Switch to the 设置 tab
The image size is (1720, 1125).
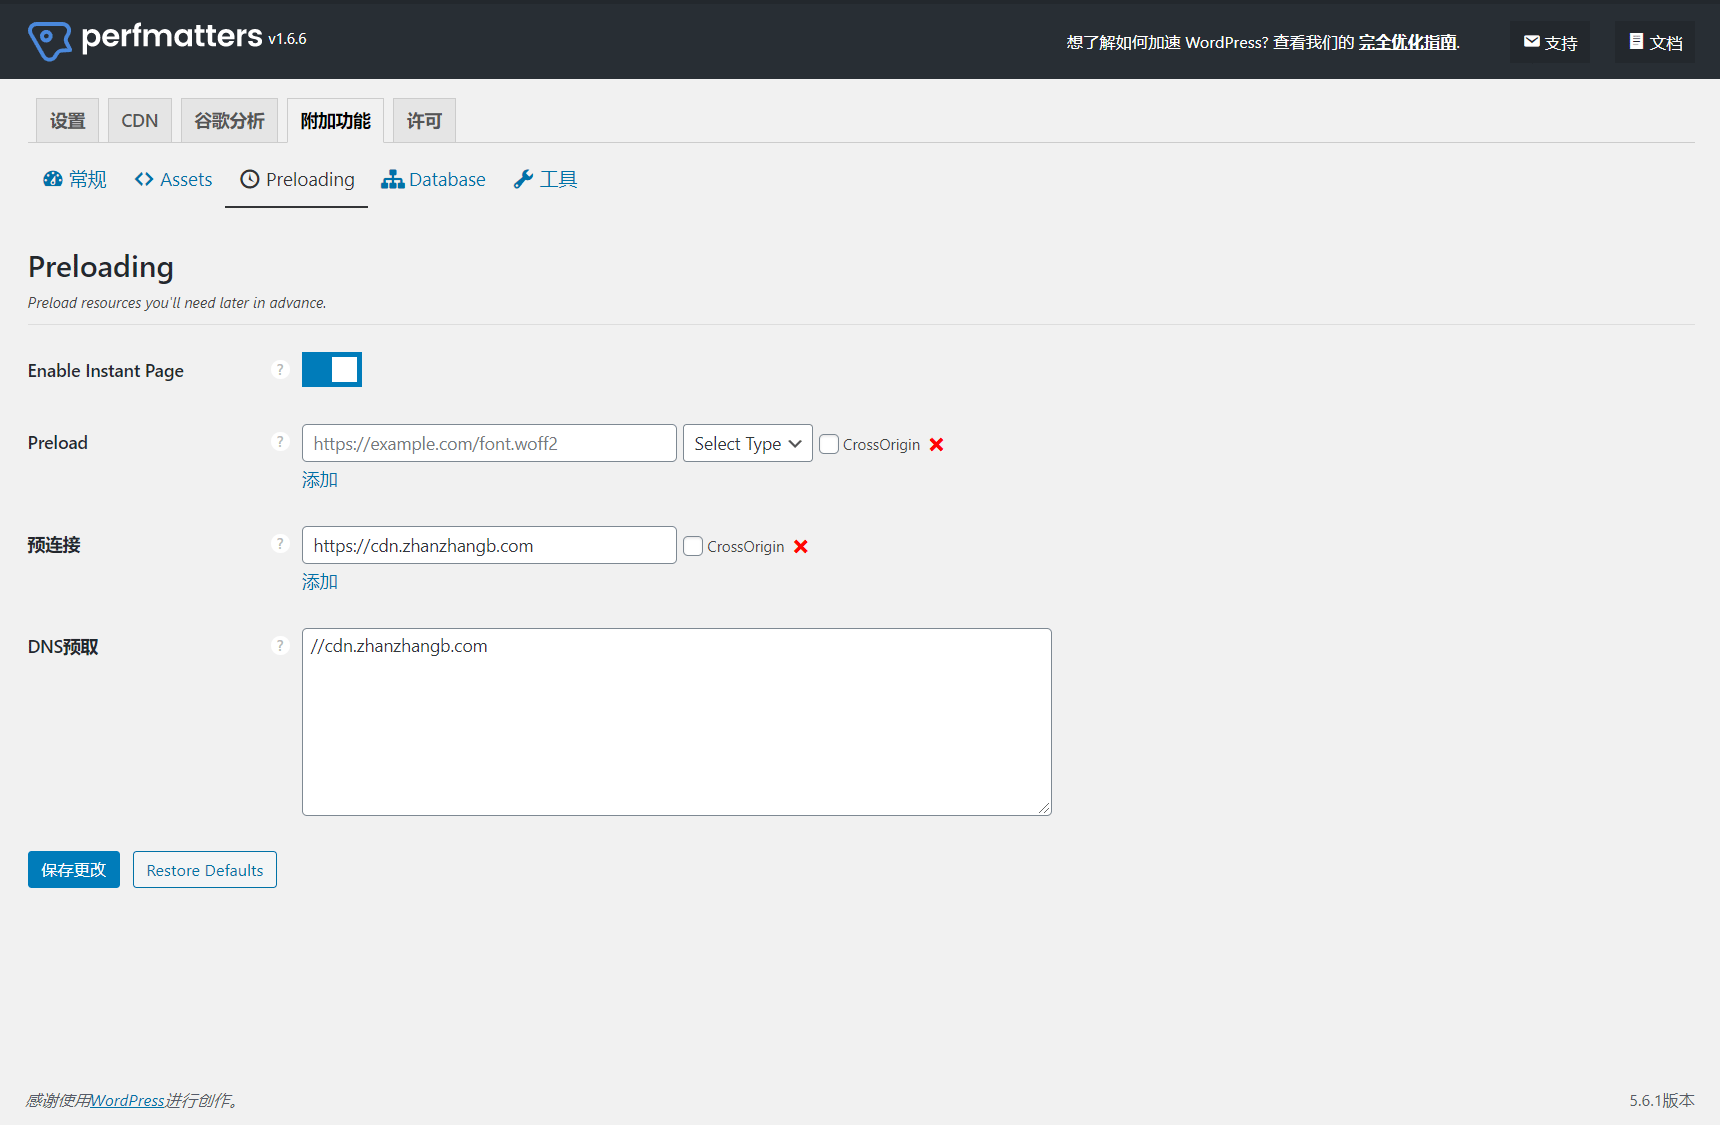tap(68, 121)
